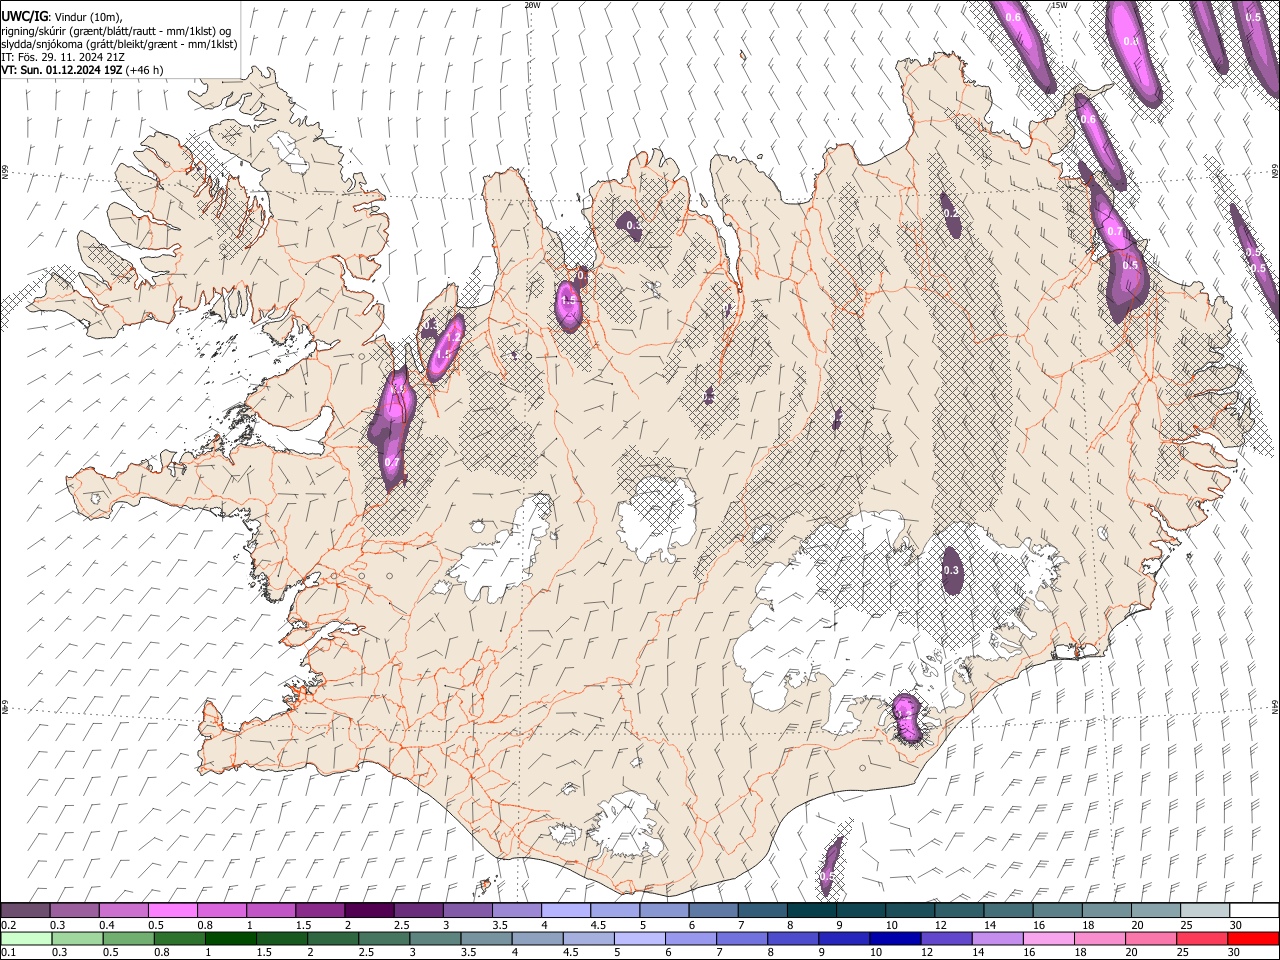1280x960 pixels.
Task: Click the '15W' longitude label at top
Action: 1059,5
